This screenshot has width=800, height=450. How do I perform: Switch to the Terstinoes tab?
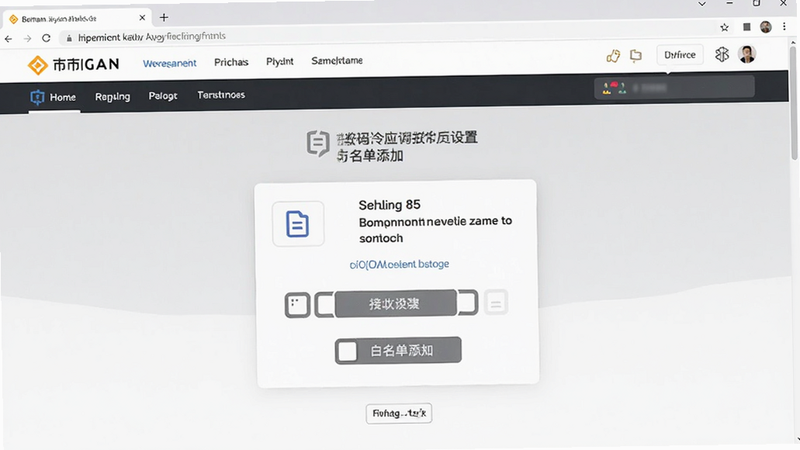pos(221,95)
